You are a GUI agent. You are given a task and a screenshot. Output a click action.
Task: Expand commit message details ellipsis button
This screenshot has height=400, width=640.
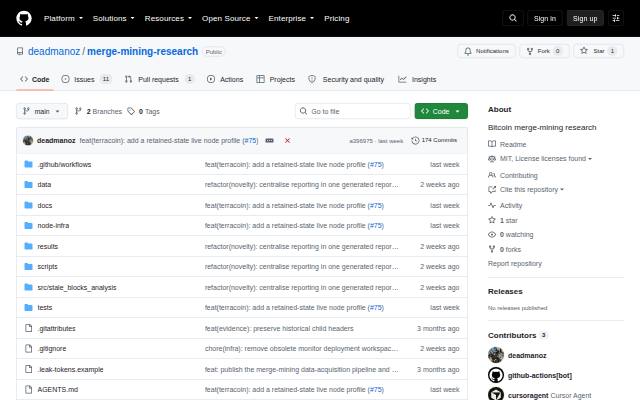[269, 140]
